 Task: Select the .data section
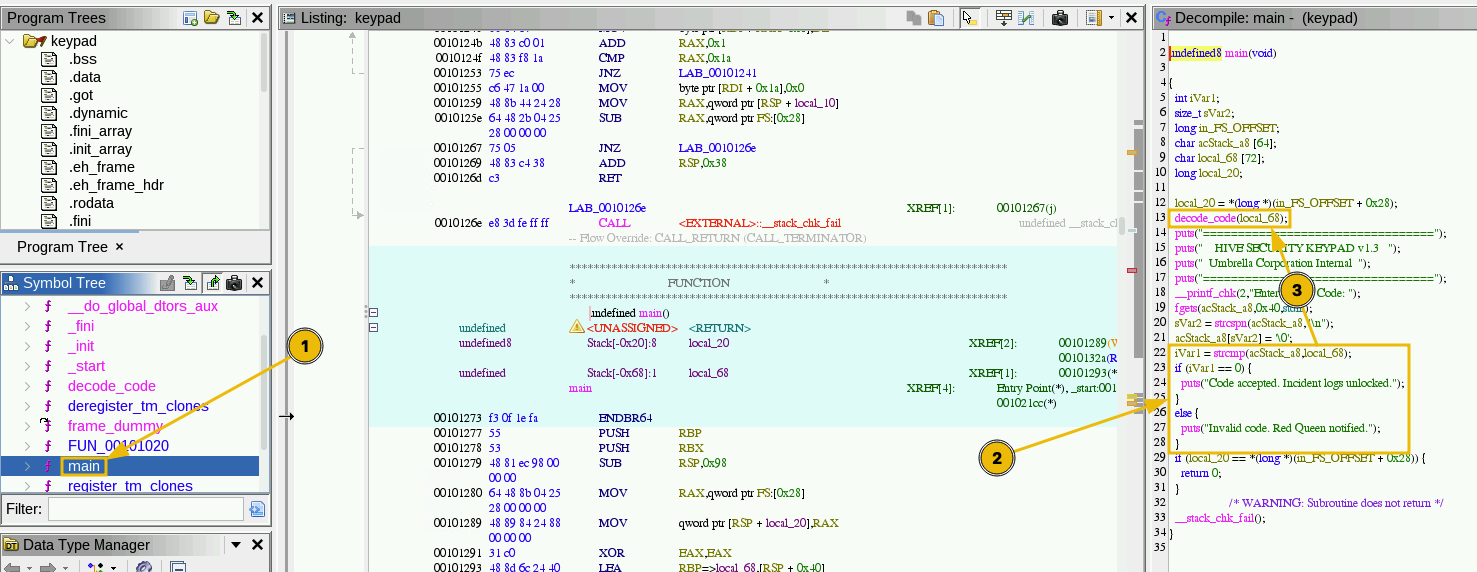point(85,77)
